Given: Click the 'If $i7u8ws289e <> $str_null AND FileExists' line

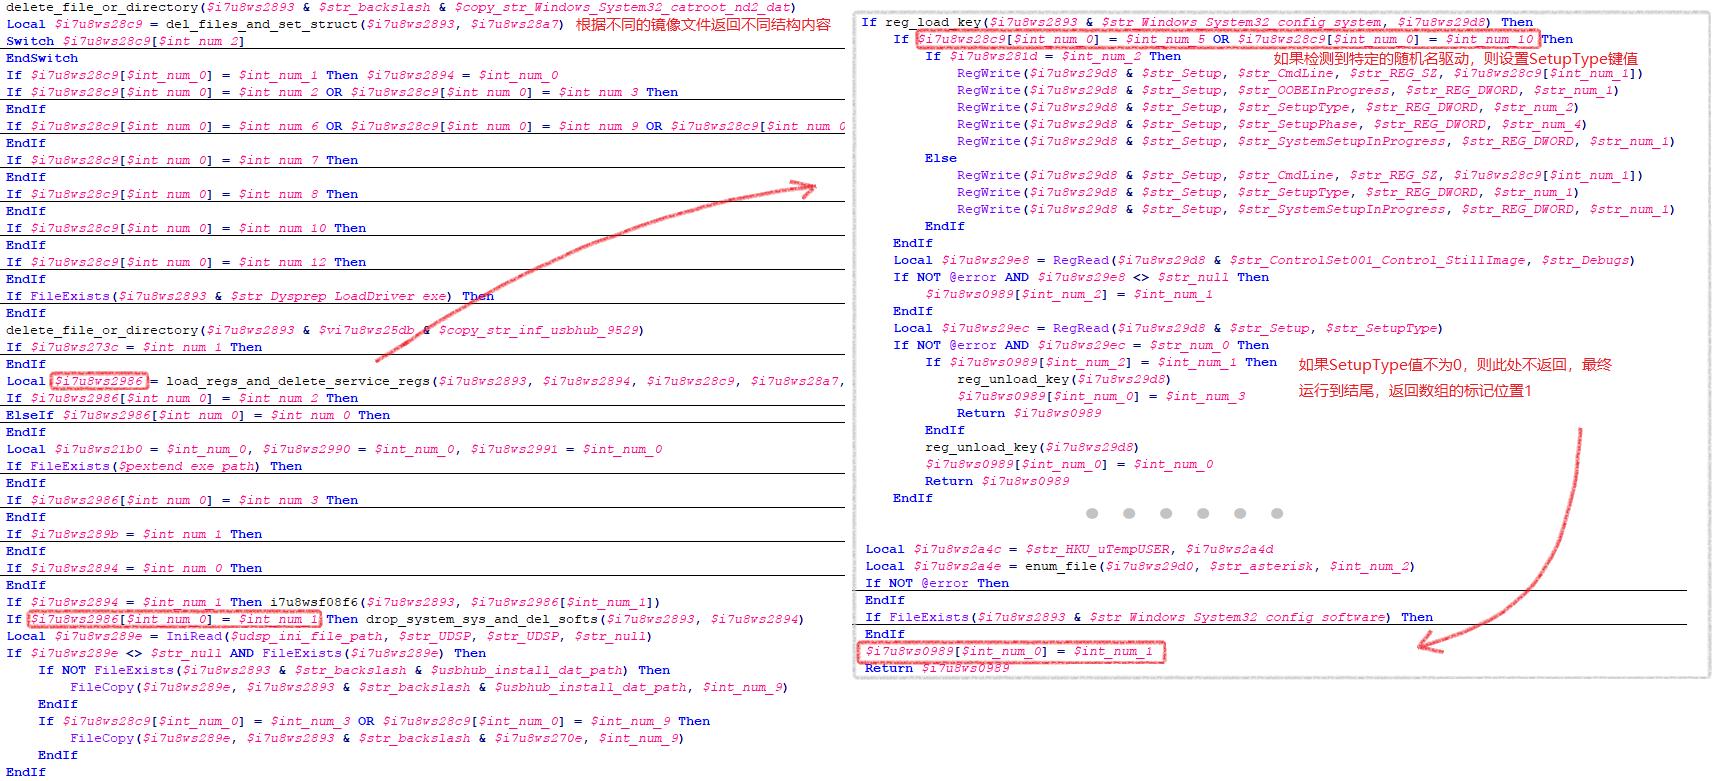Looking at the screenshot, I should pos(246,653).
